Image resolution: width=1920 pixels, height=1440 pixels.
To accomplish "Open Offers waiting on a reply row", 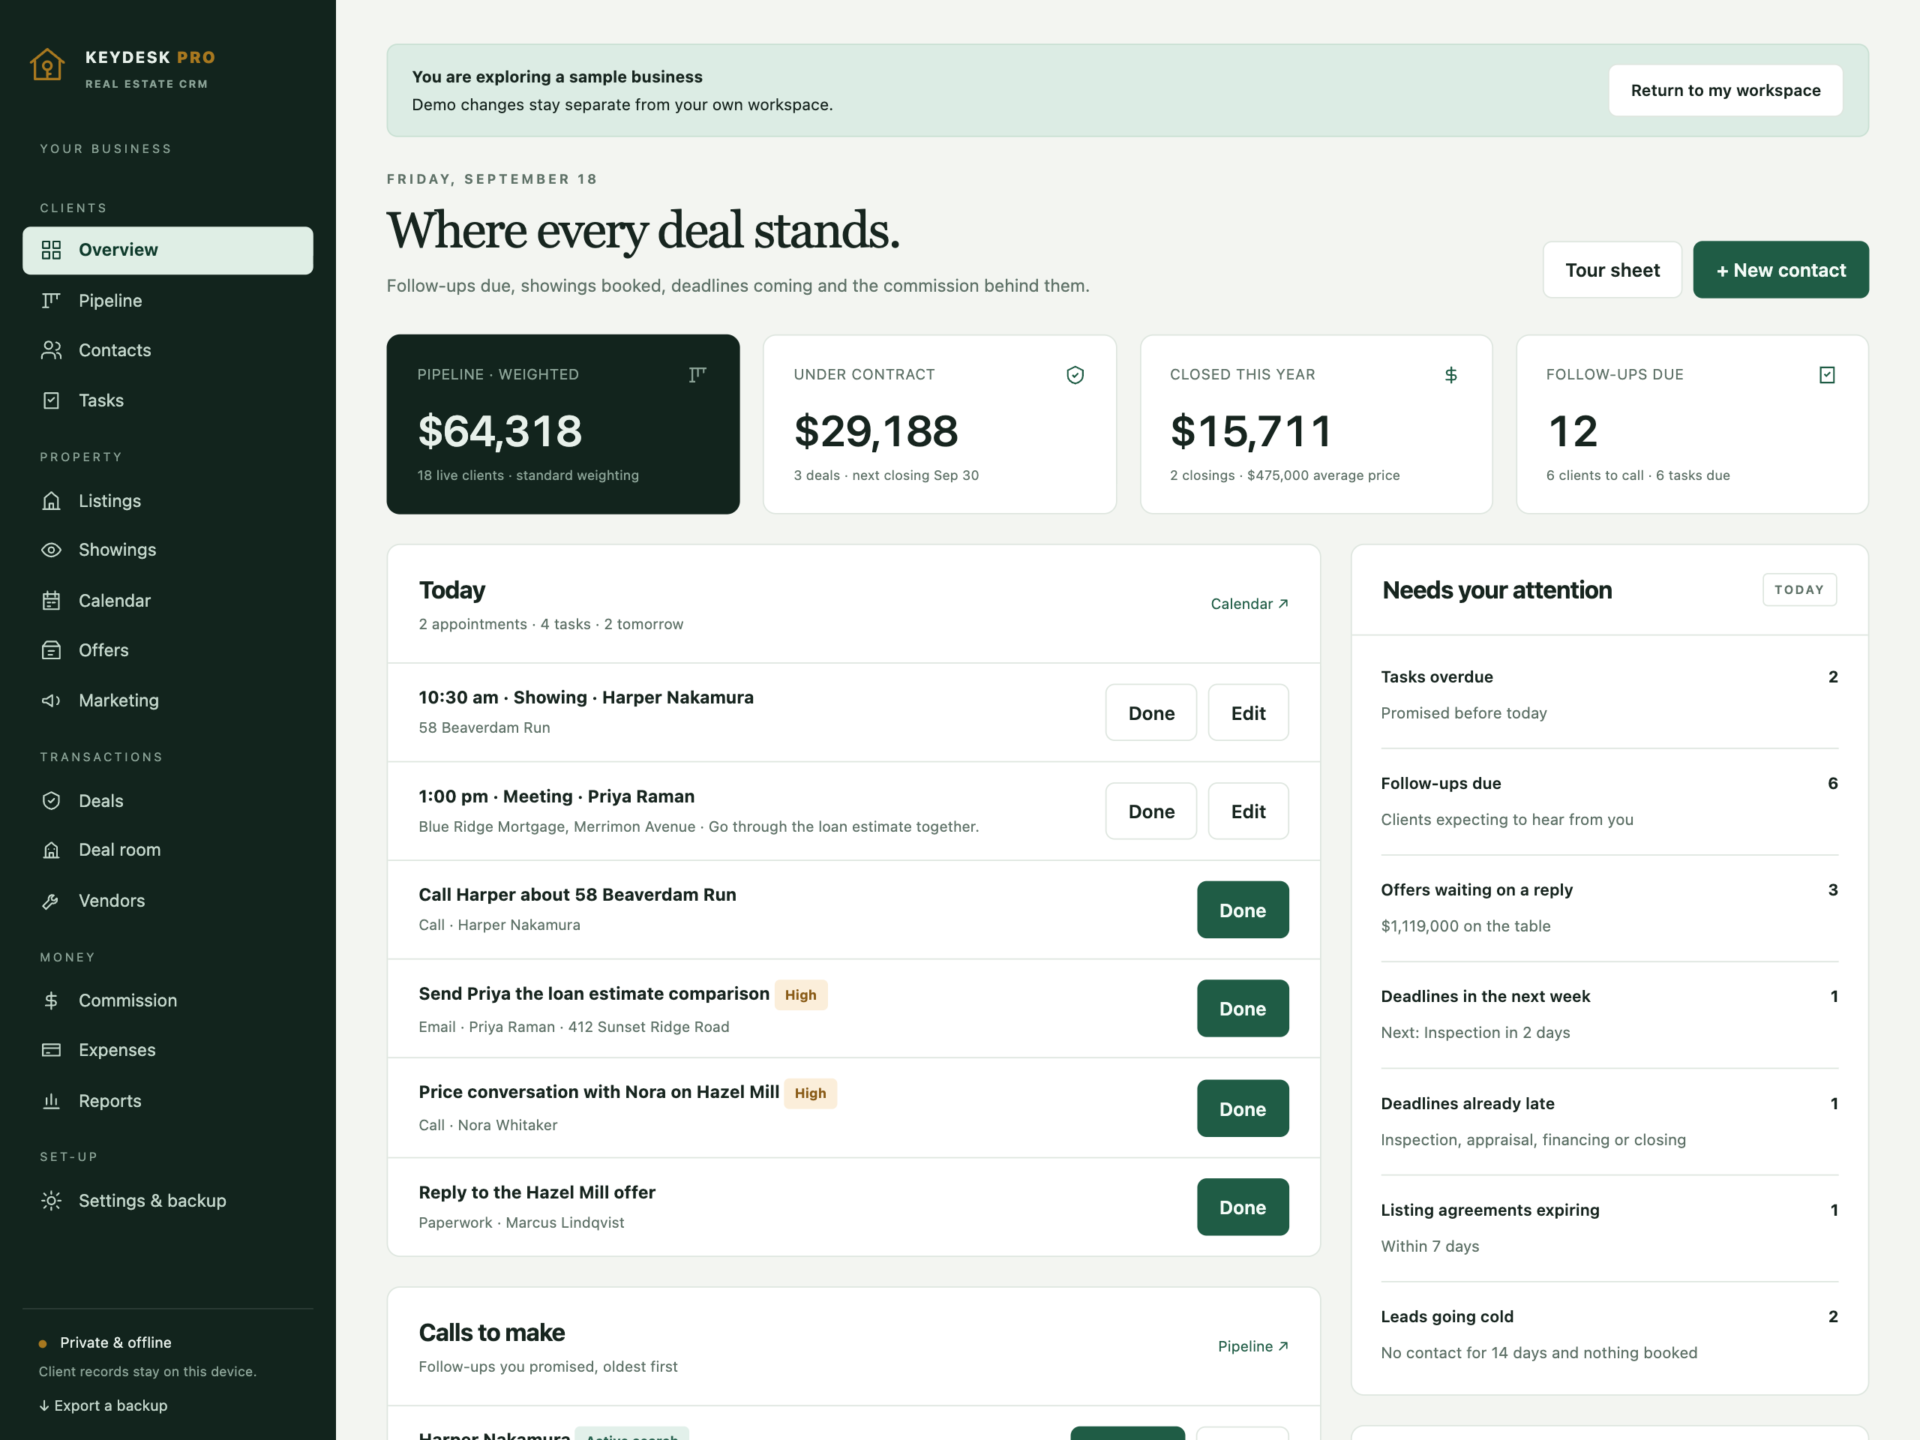I will pyautogui.click(x=1609, y=908).
